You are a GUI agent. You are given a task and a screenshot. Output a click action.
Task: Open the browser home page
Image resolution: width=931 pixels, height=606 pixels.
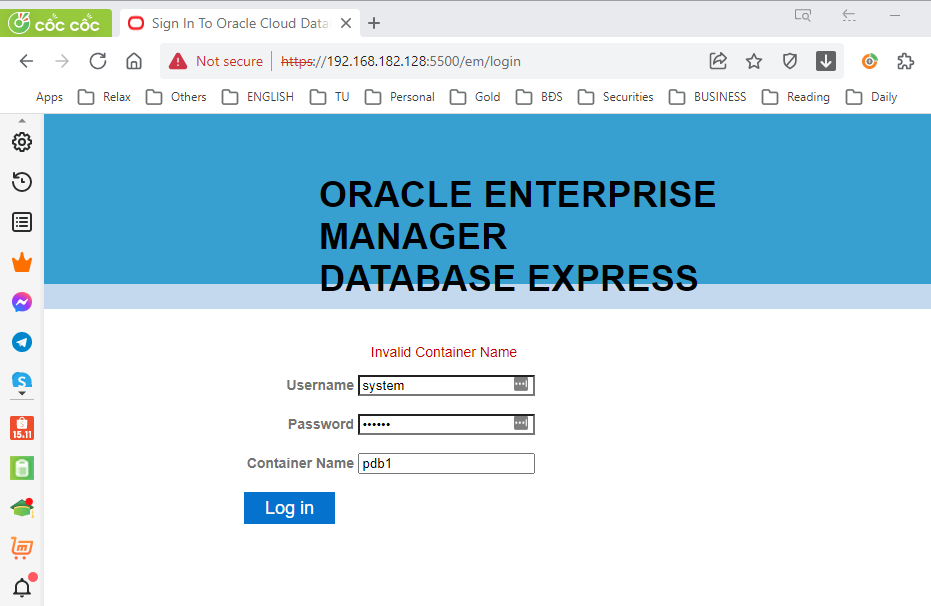134,61
